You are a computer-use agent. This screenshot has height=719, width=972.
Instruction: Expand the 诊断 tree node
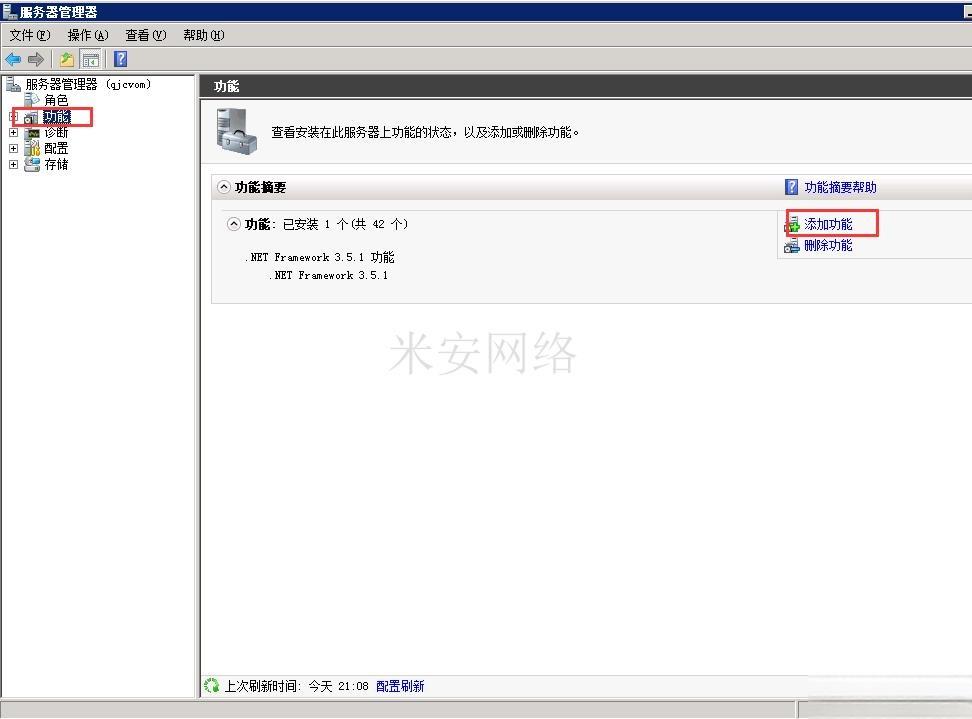[14, 133]
